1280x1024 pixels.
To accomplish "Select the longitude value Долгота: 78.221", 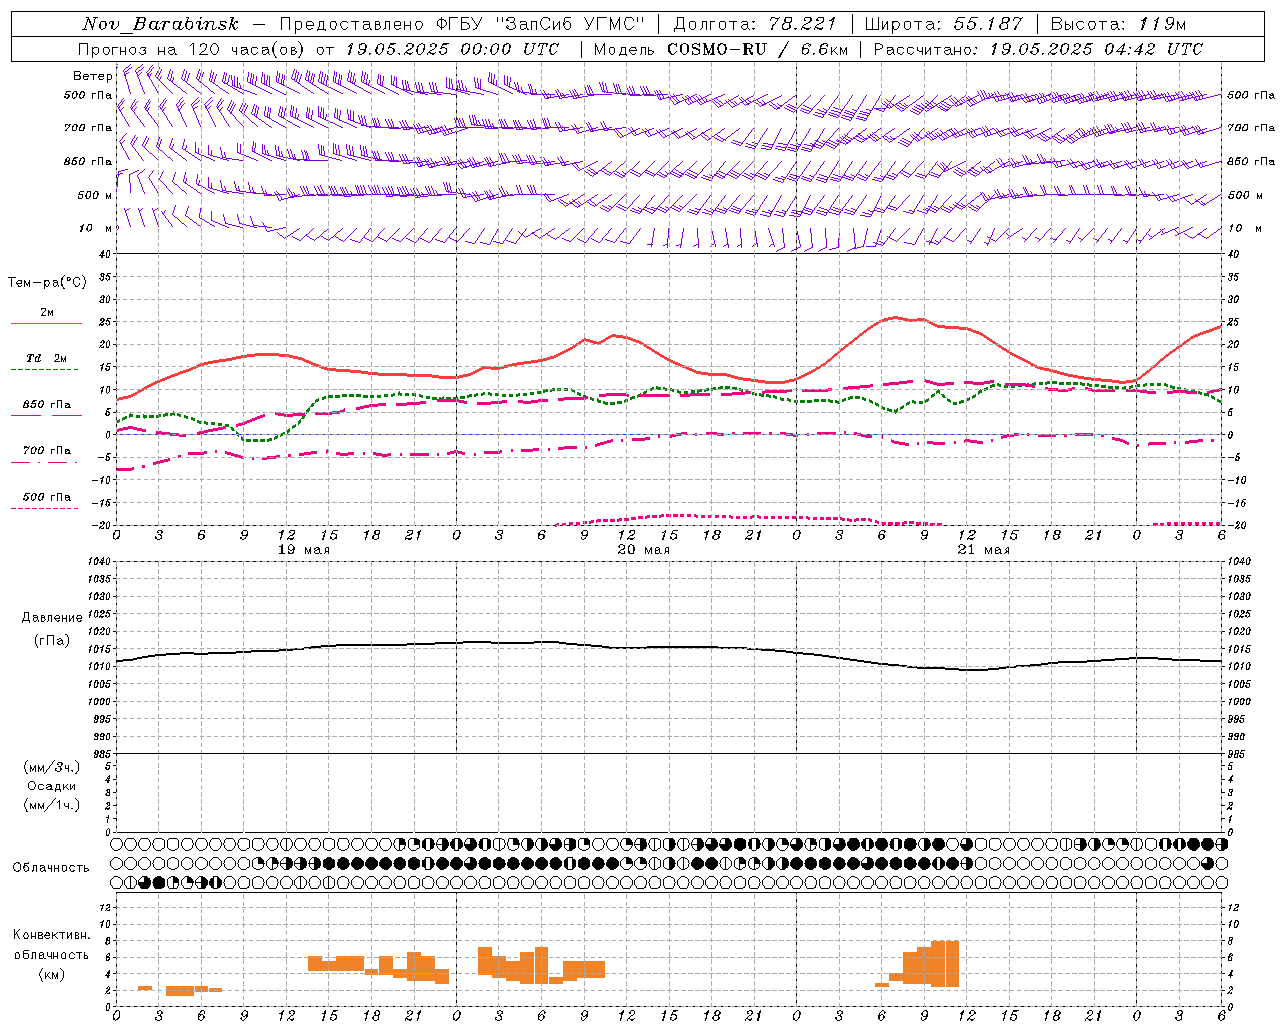I will (755, 24).
